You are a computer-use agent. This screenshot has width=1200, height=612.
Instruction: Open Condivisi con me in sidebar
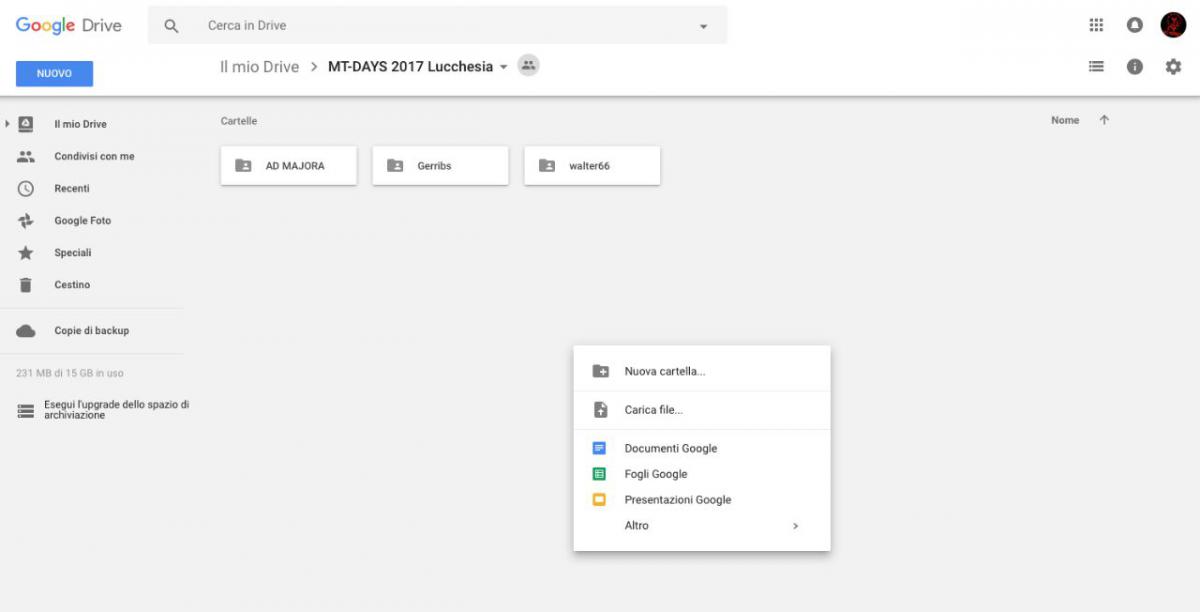pos(94,156)
